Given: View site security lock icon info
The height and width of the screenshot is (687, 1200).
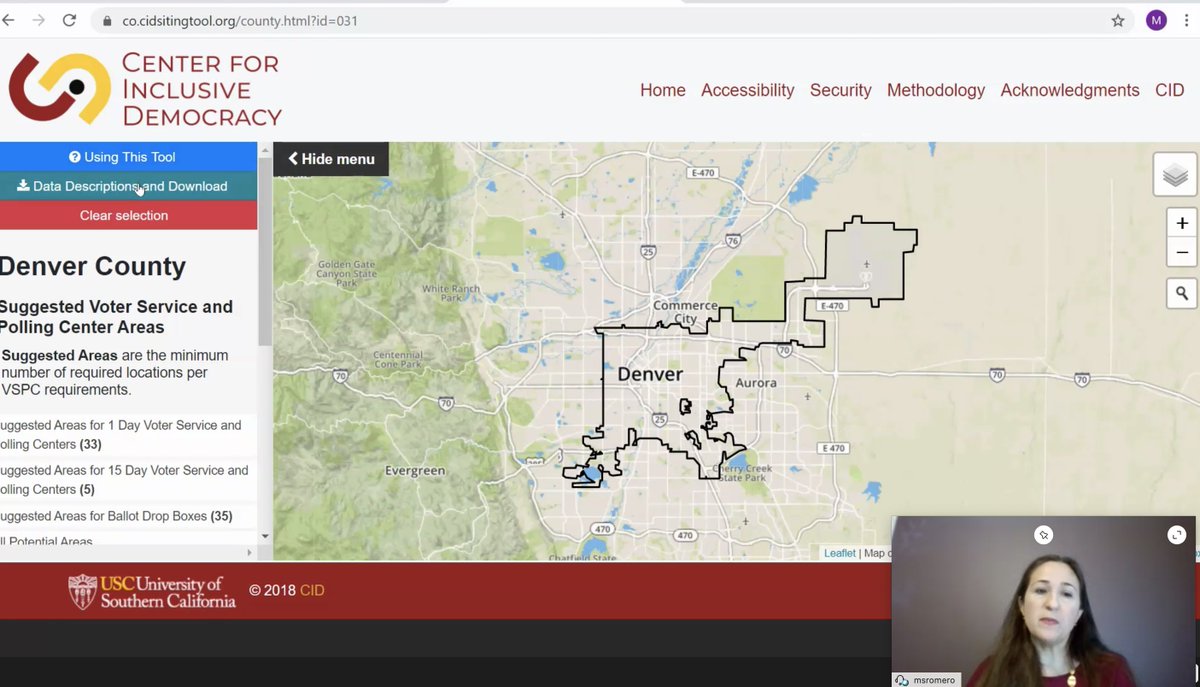Looking at the screenshot, I should (x=108, y=20).
